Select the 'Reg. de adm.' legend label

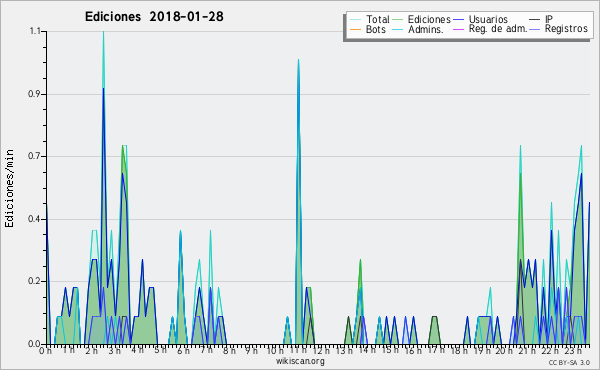click(498, 29)
